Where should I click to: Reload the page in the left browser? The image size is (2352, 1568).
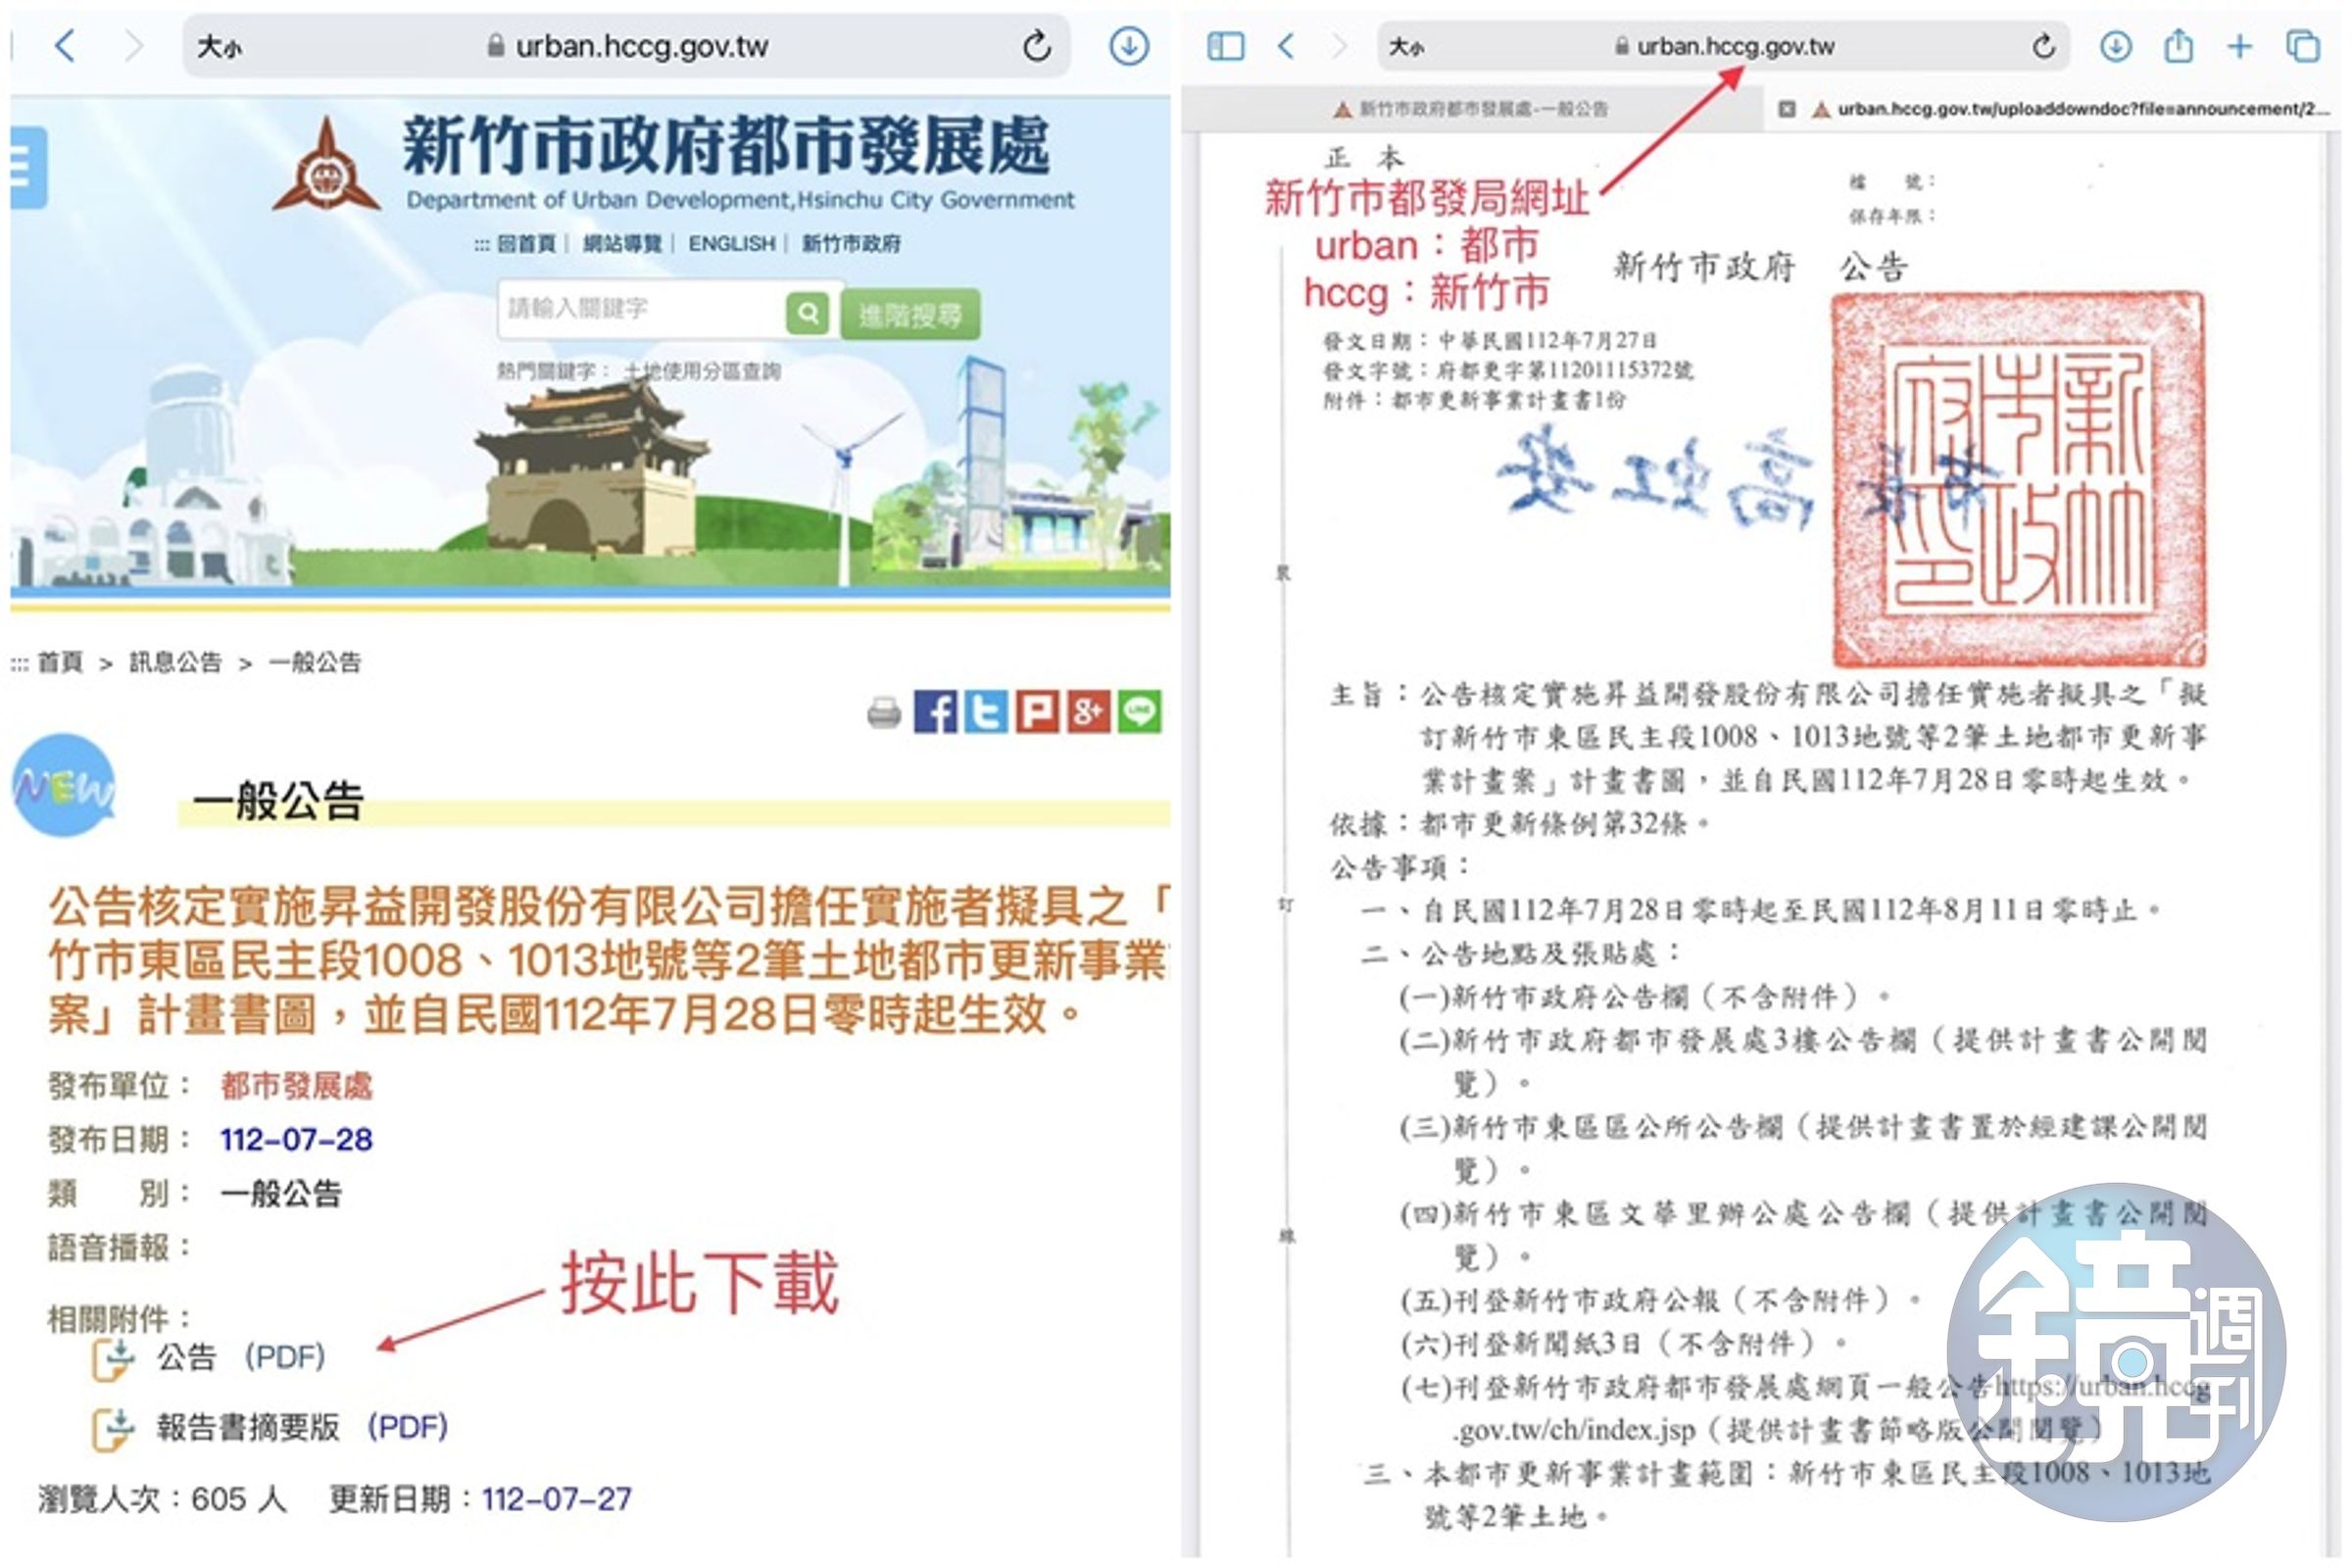point(1037,45)
